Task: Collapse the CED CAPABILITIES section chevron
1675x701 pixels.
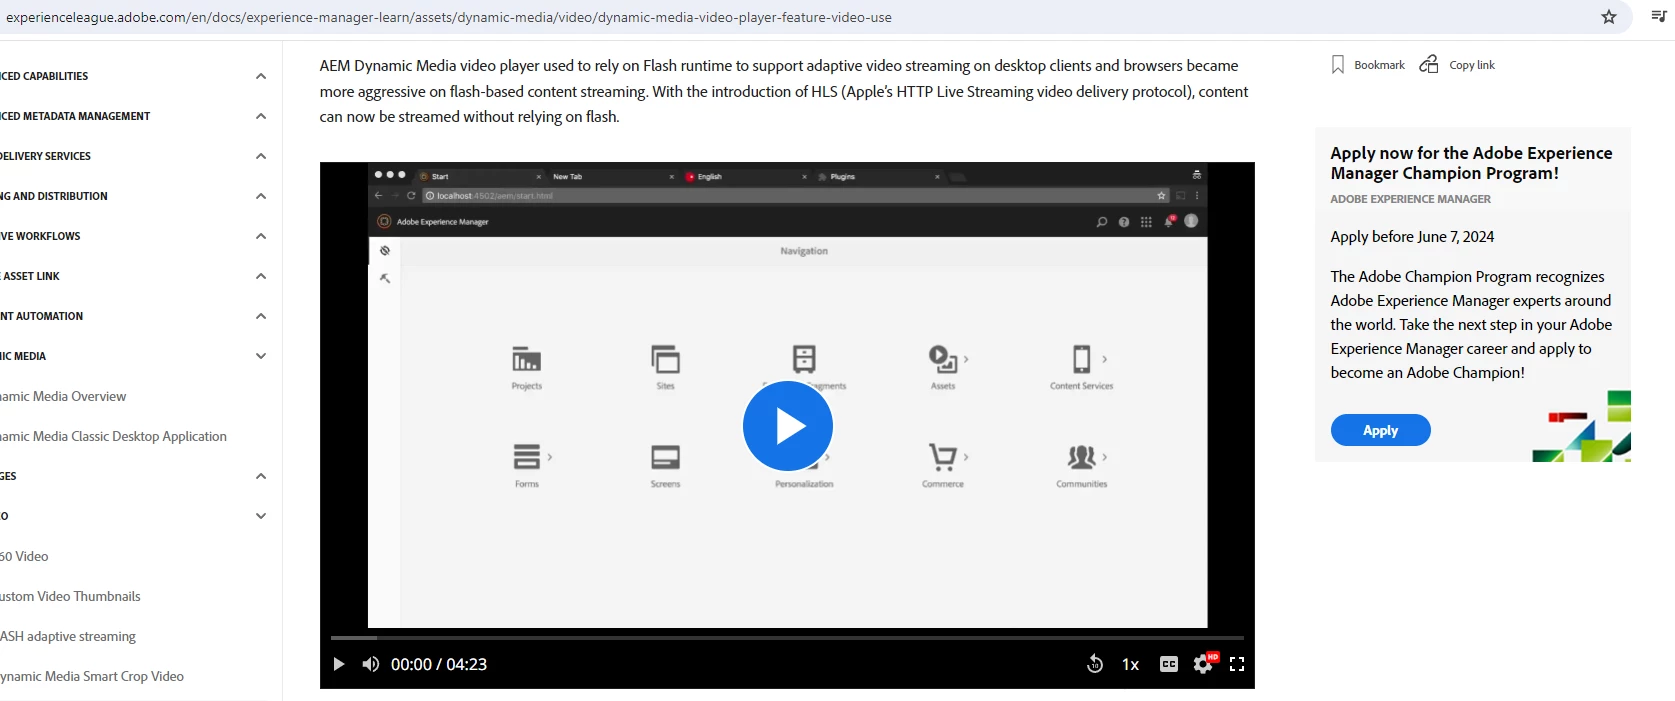Action: click(261, 76)
